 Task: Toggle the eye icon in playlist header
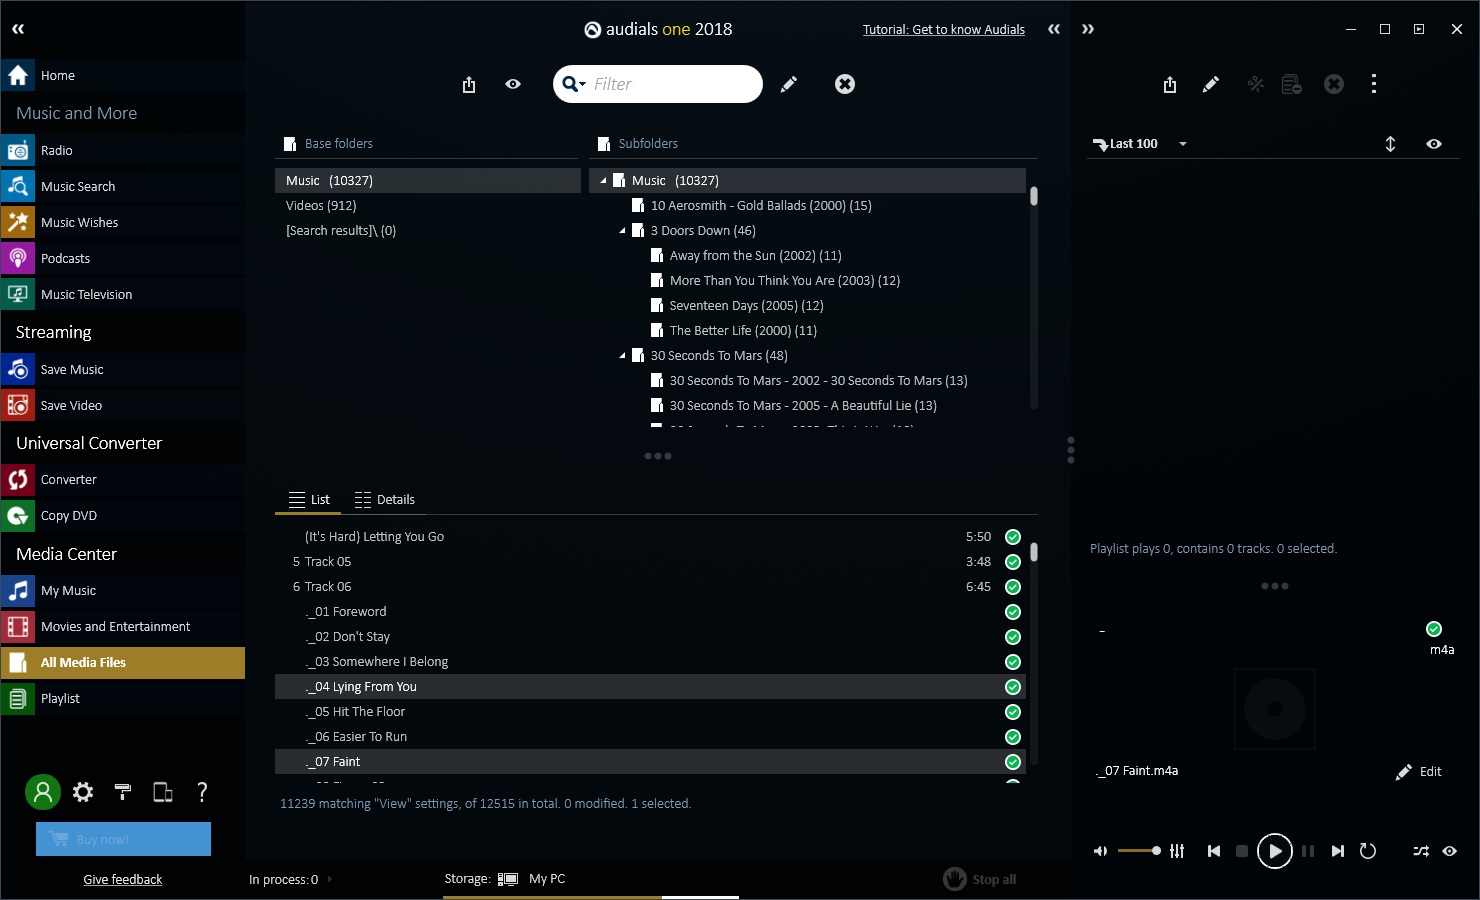pos(1434,144)
